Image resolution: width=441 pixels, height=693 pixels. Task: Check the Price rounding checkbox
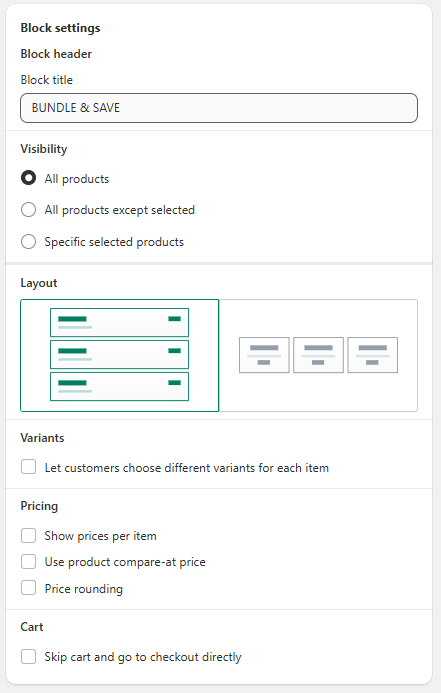[28, 588]
